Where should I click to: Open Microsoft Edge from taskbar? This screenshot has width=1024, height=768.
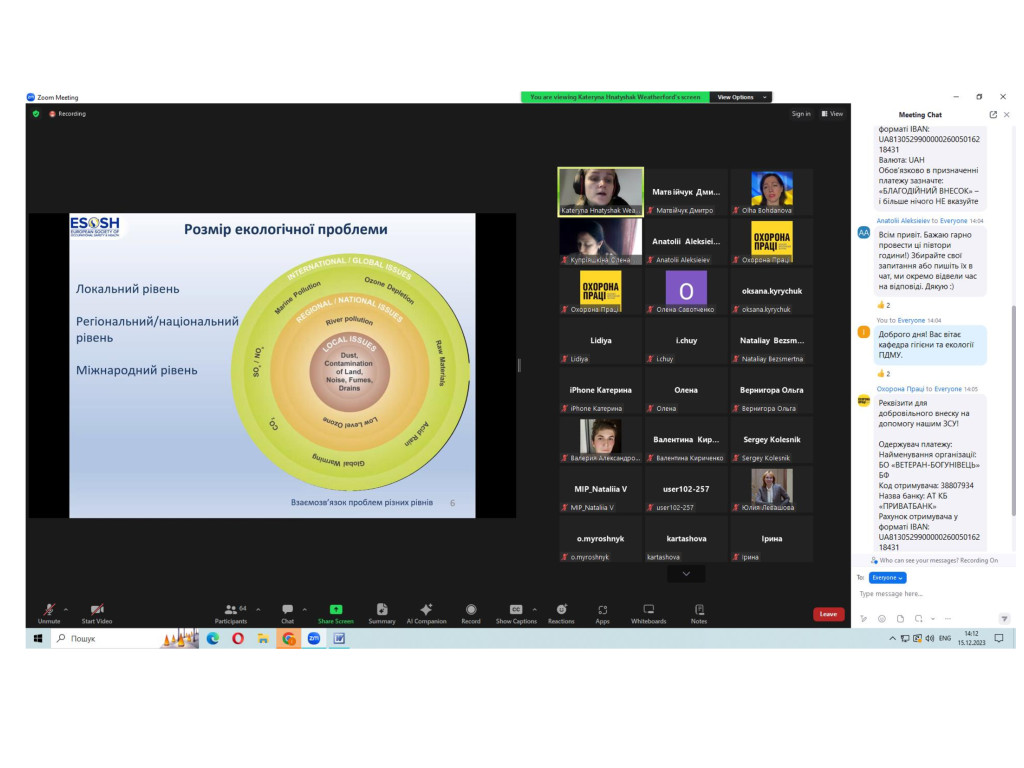click(213, 639)
